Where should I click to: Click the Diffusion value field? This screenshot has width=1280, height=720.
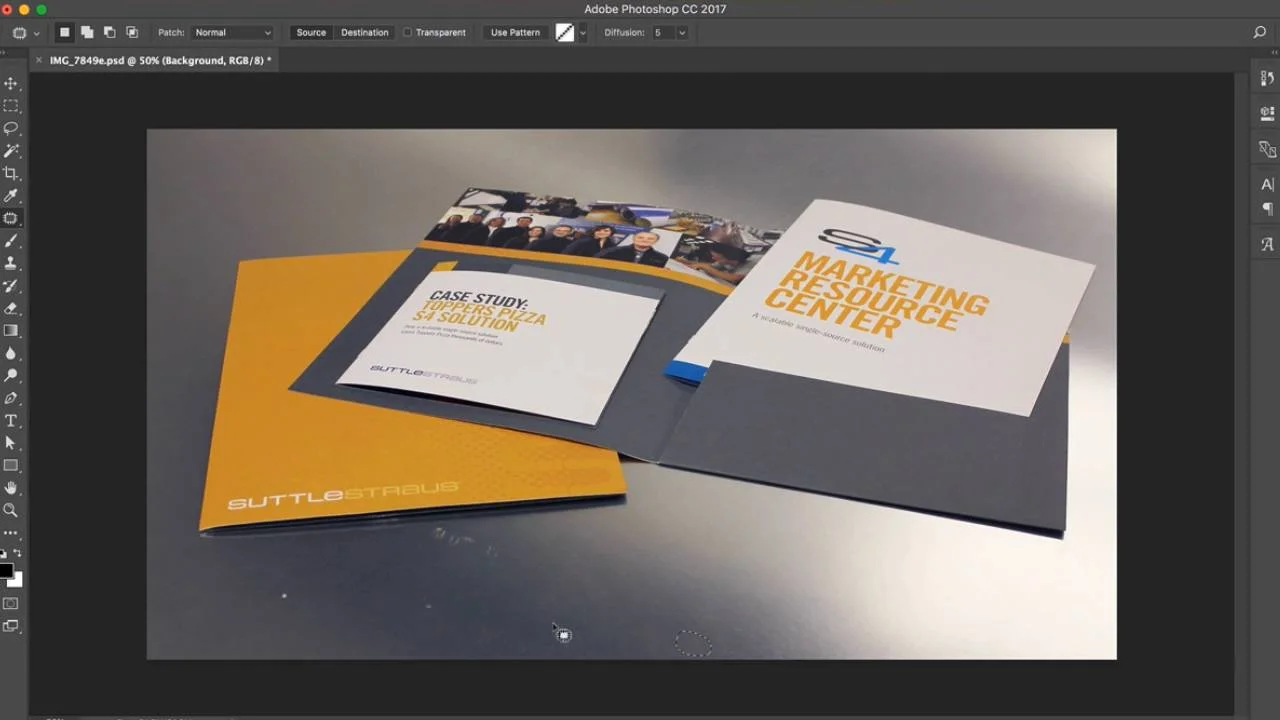(663, 33)
